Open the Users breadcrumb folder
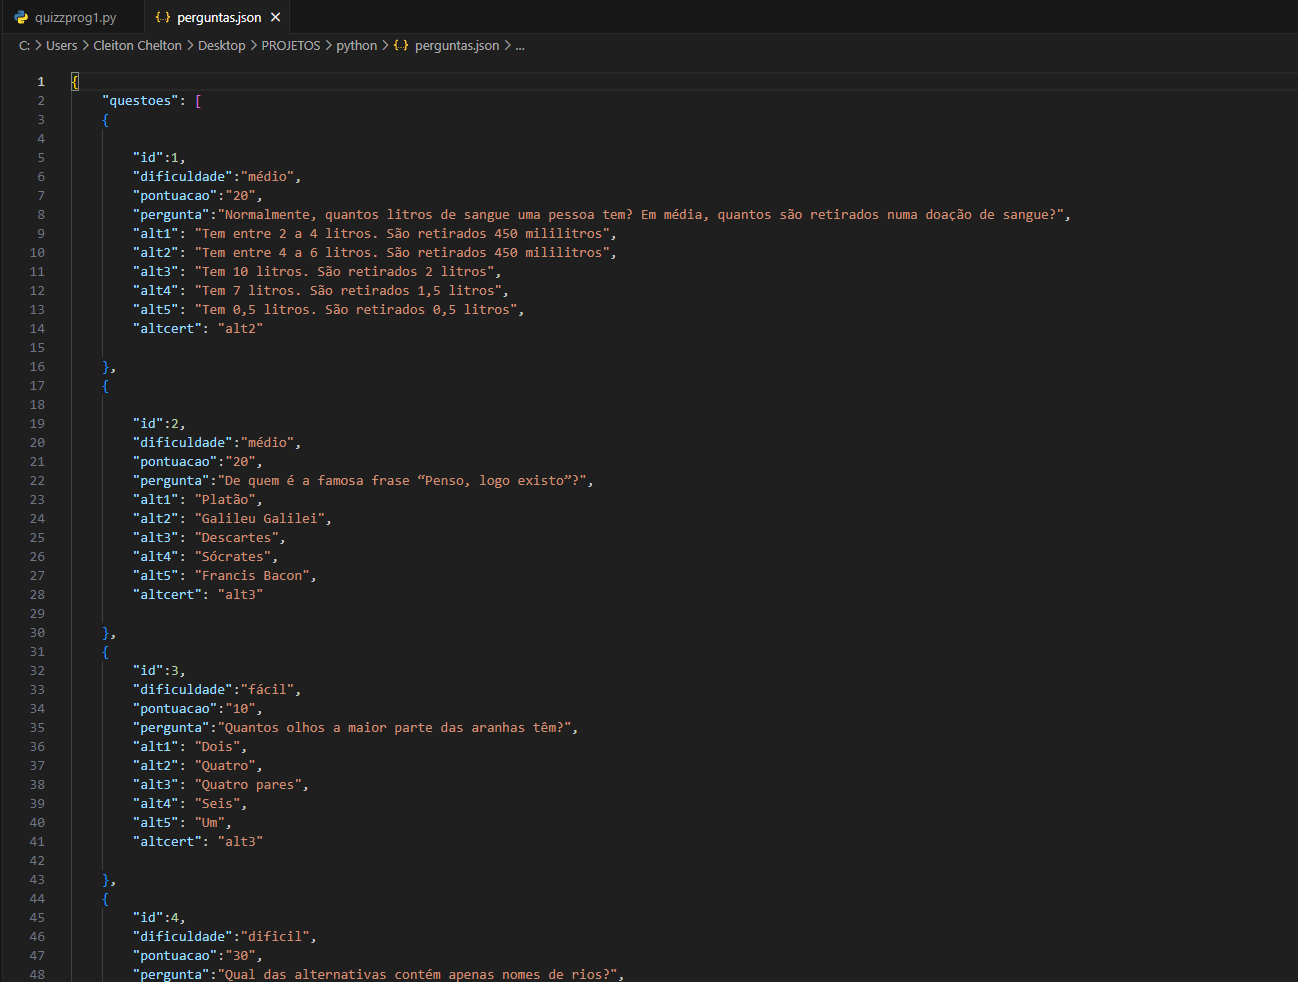Image resolution: width=1298 pixels, height=982 pixels. [61, 46]
